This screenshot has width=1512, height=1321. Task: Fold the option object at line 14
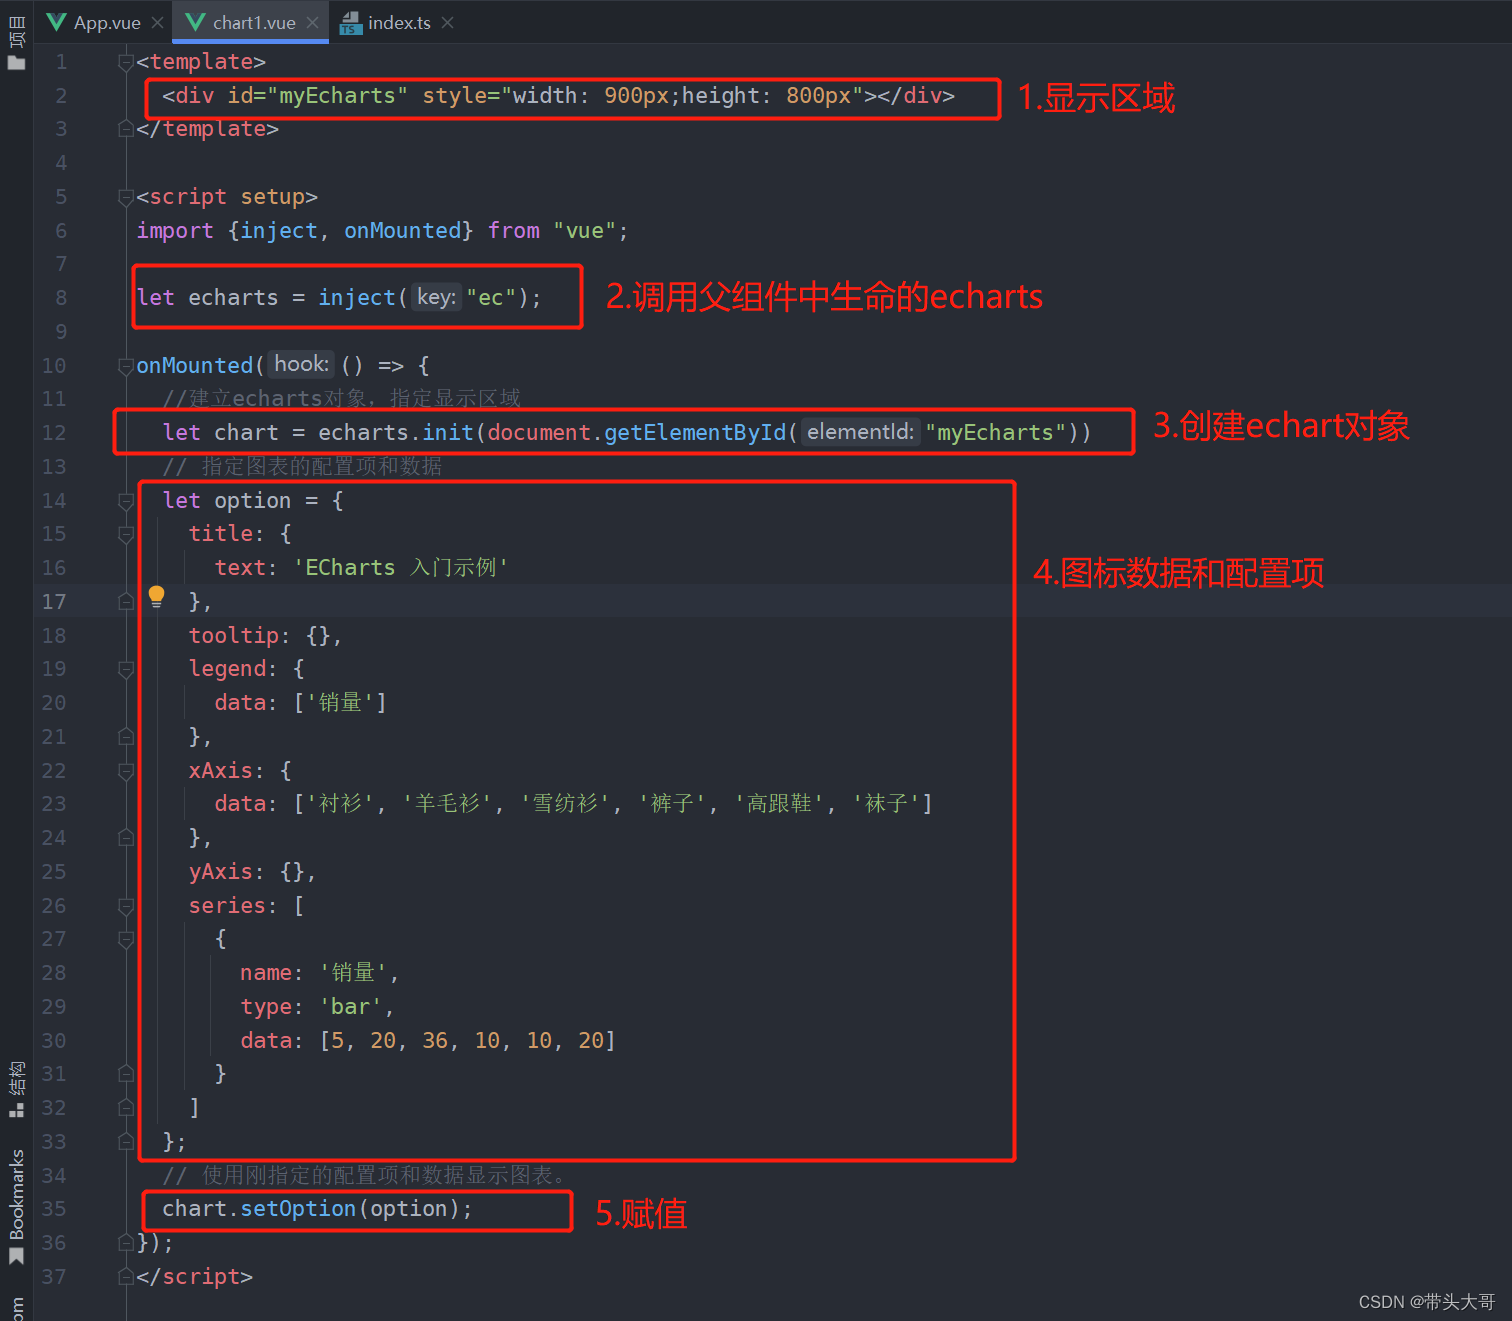point(126,501)
